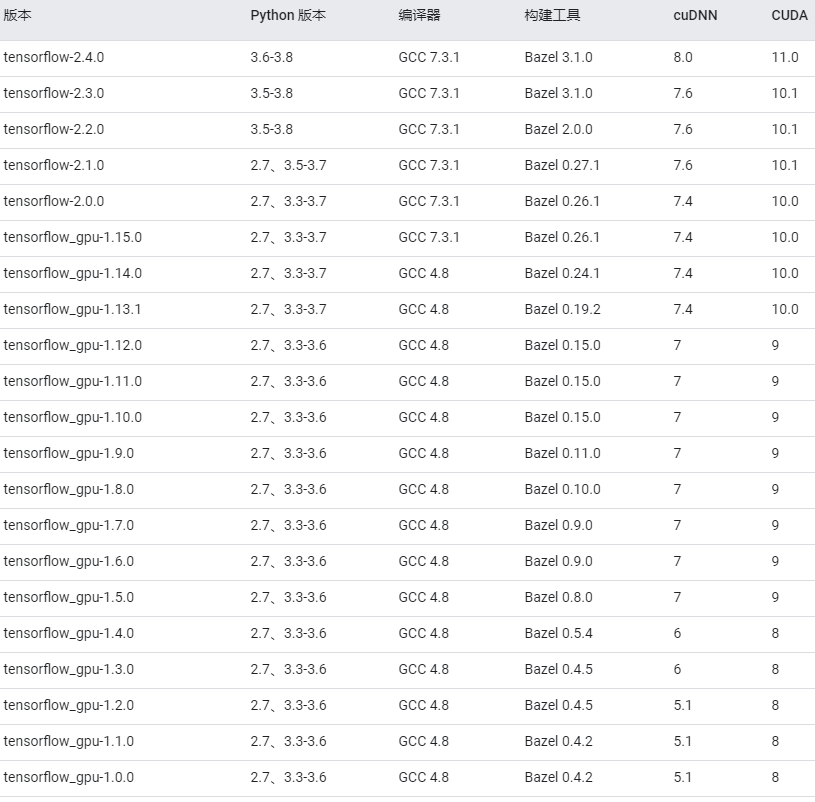Click the 版本 column header
The height and width of the screenshot is (802, 815).
[17, 15]
